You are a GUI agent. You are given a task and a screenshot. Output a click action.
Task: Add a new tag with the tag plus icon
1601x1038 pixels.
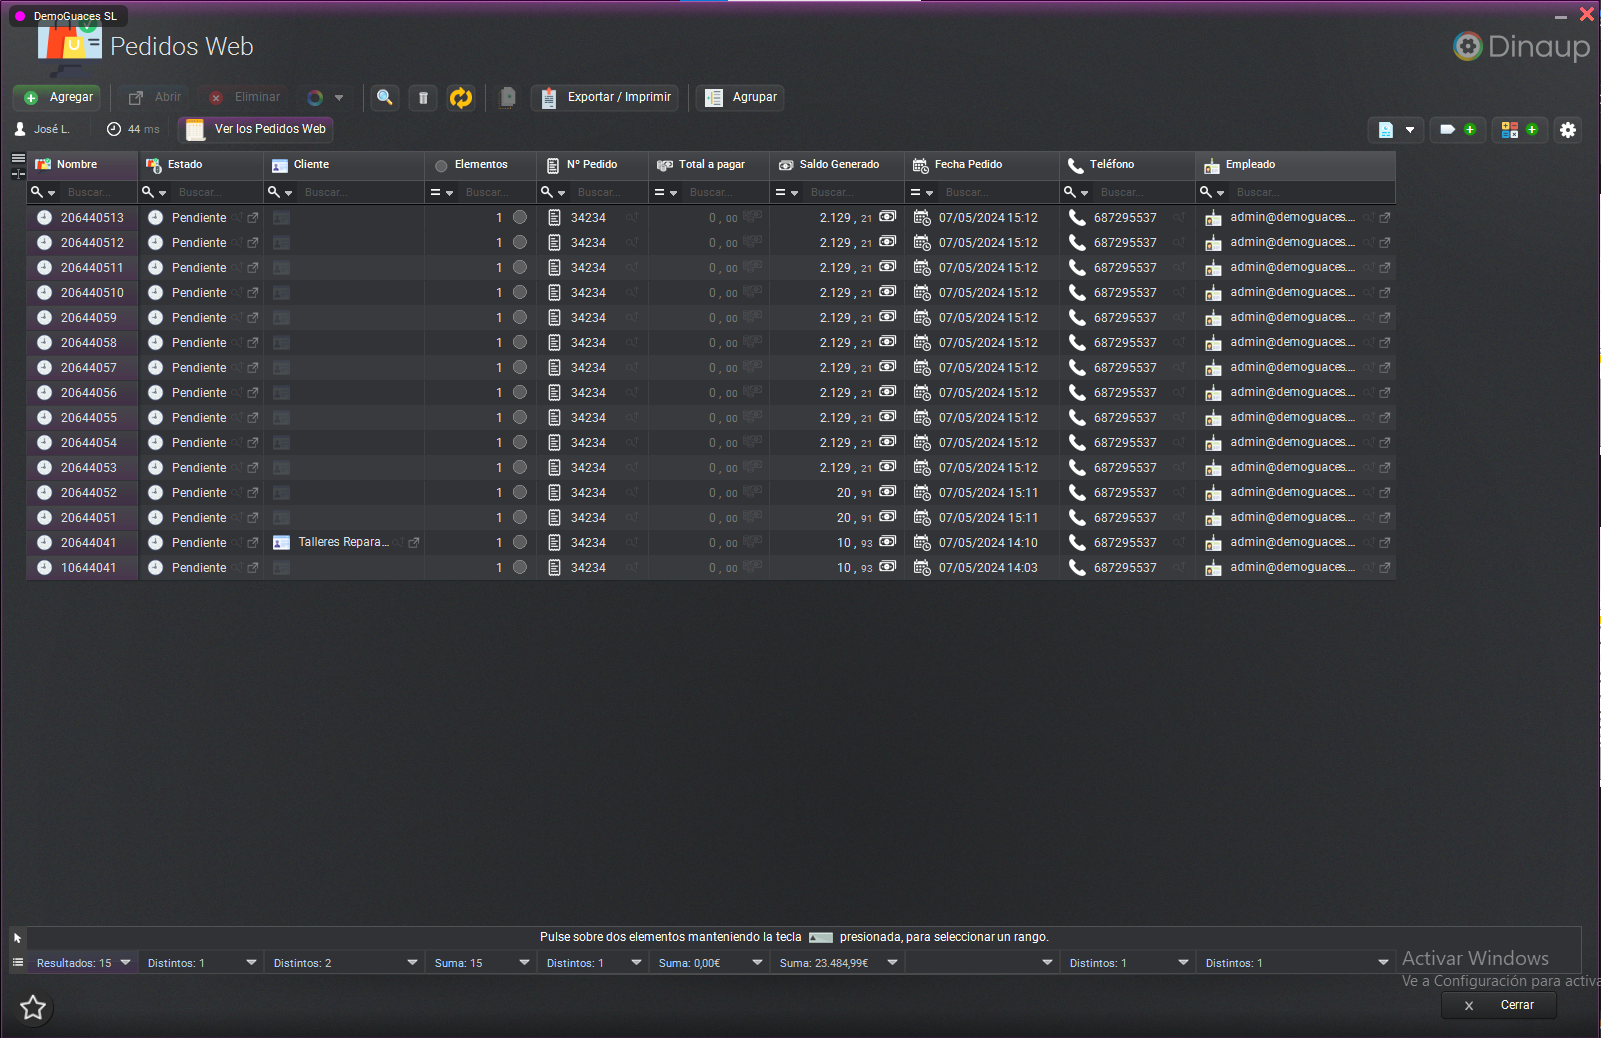(1470, 130)
